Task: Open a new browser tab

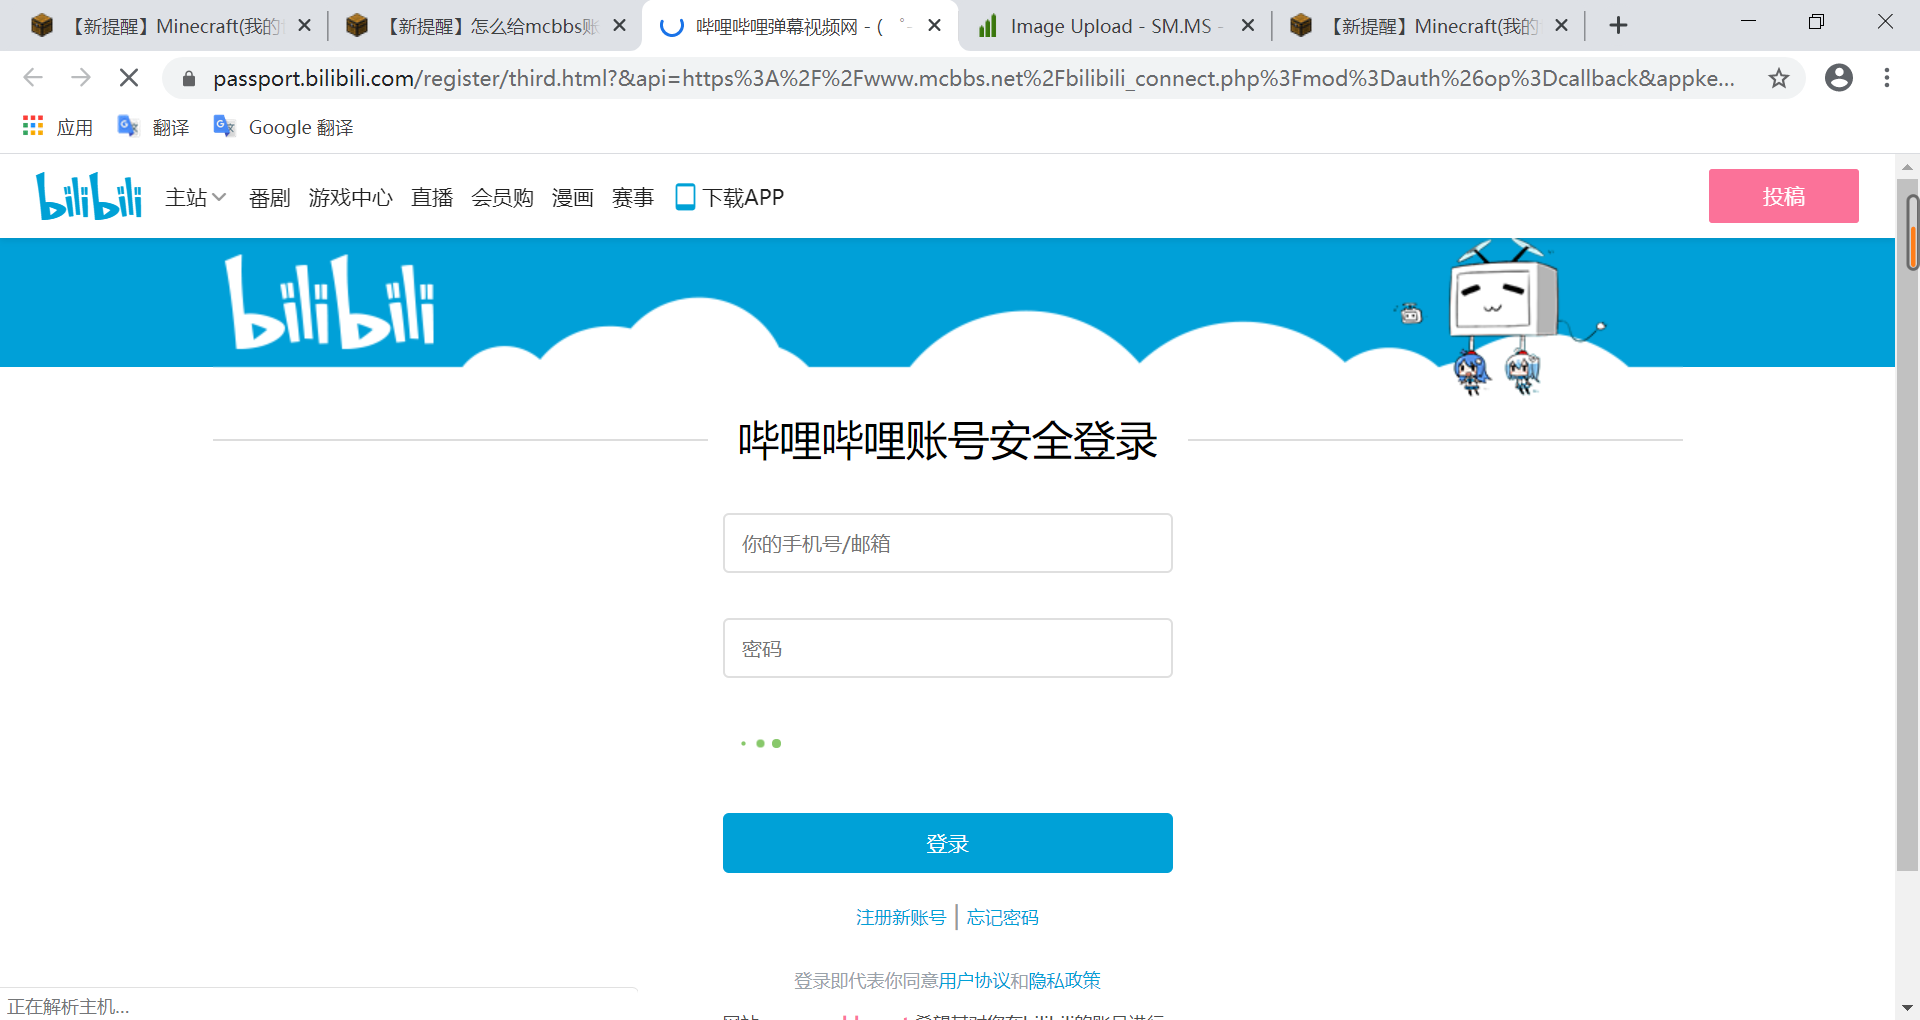Action: [x=1619, y=26]
